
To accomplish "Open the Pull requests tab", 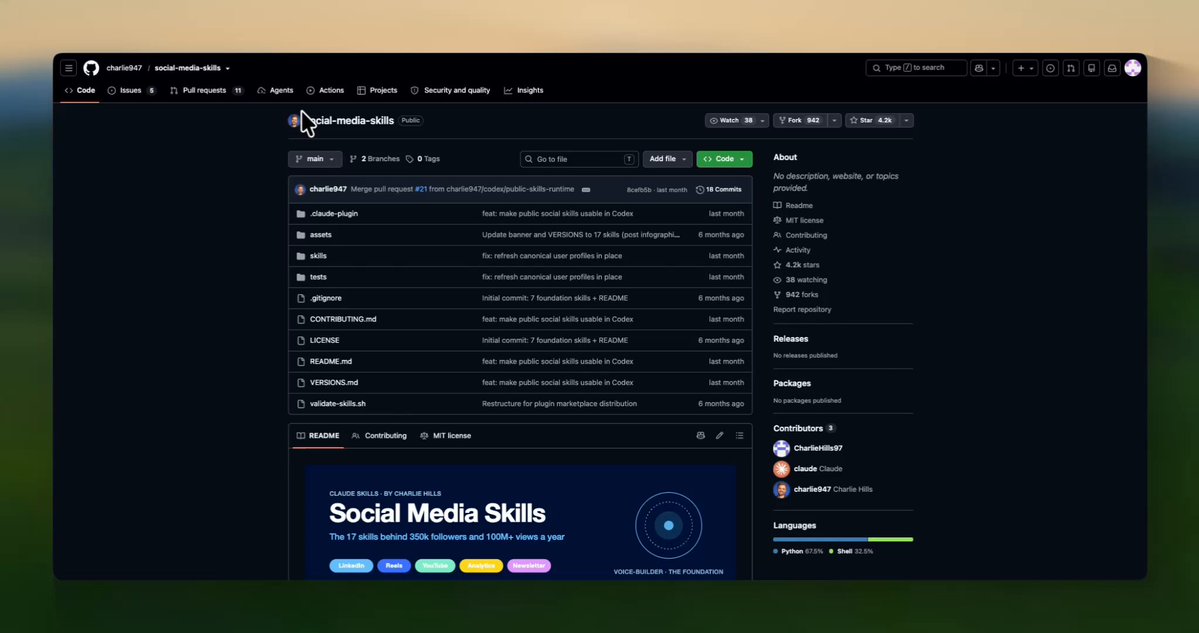I will point(206,90).
